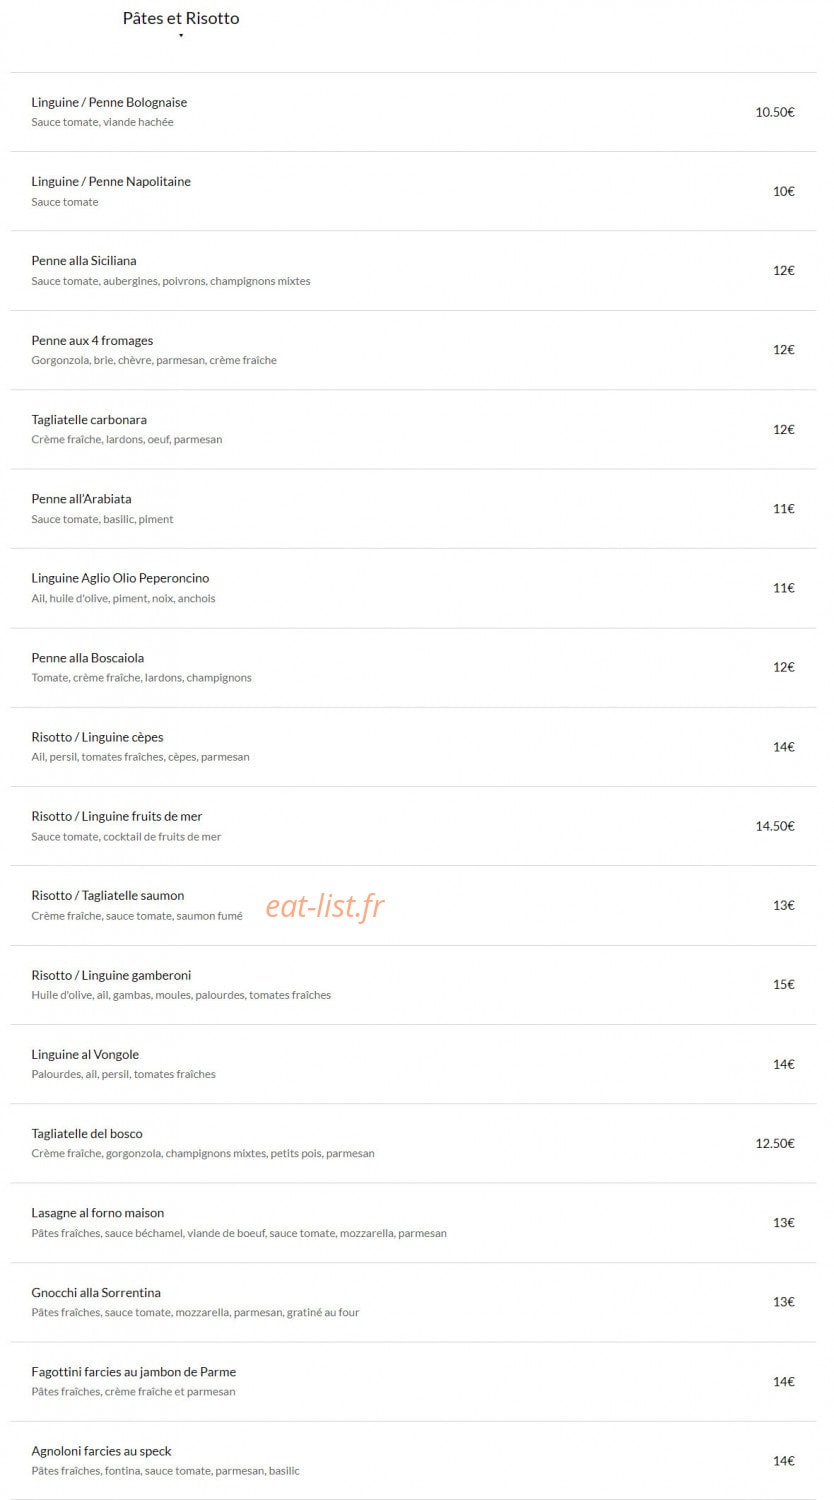Choose Penne alla Boscaiola entry
The width and height of the screenshot is (834, 1500).
pyautogui.click(x=413, y=667)
